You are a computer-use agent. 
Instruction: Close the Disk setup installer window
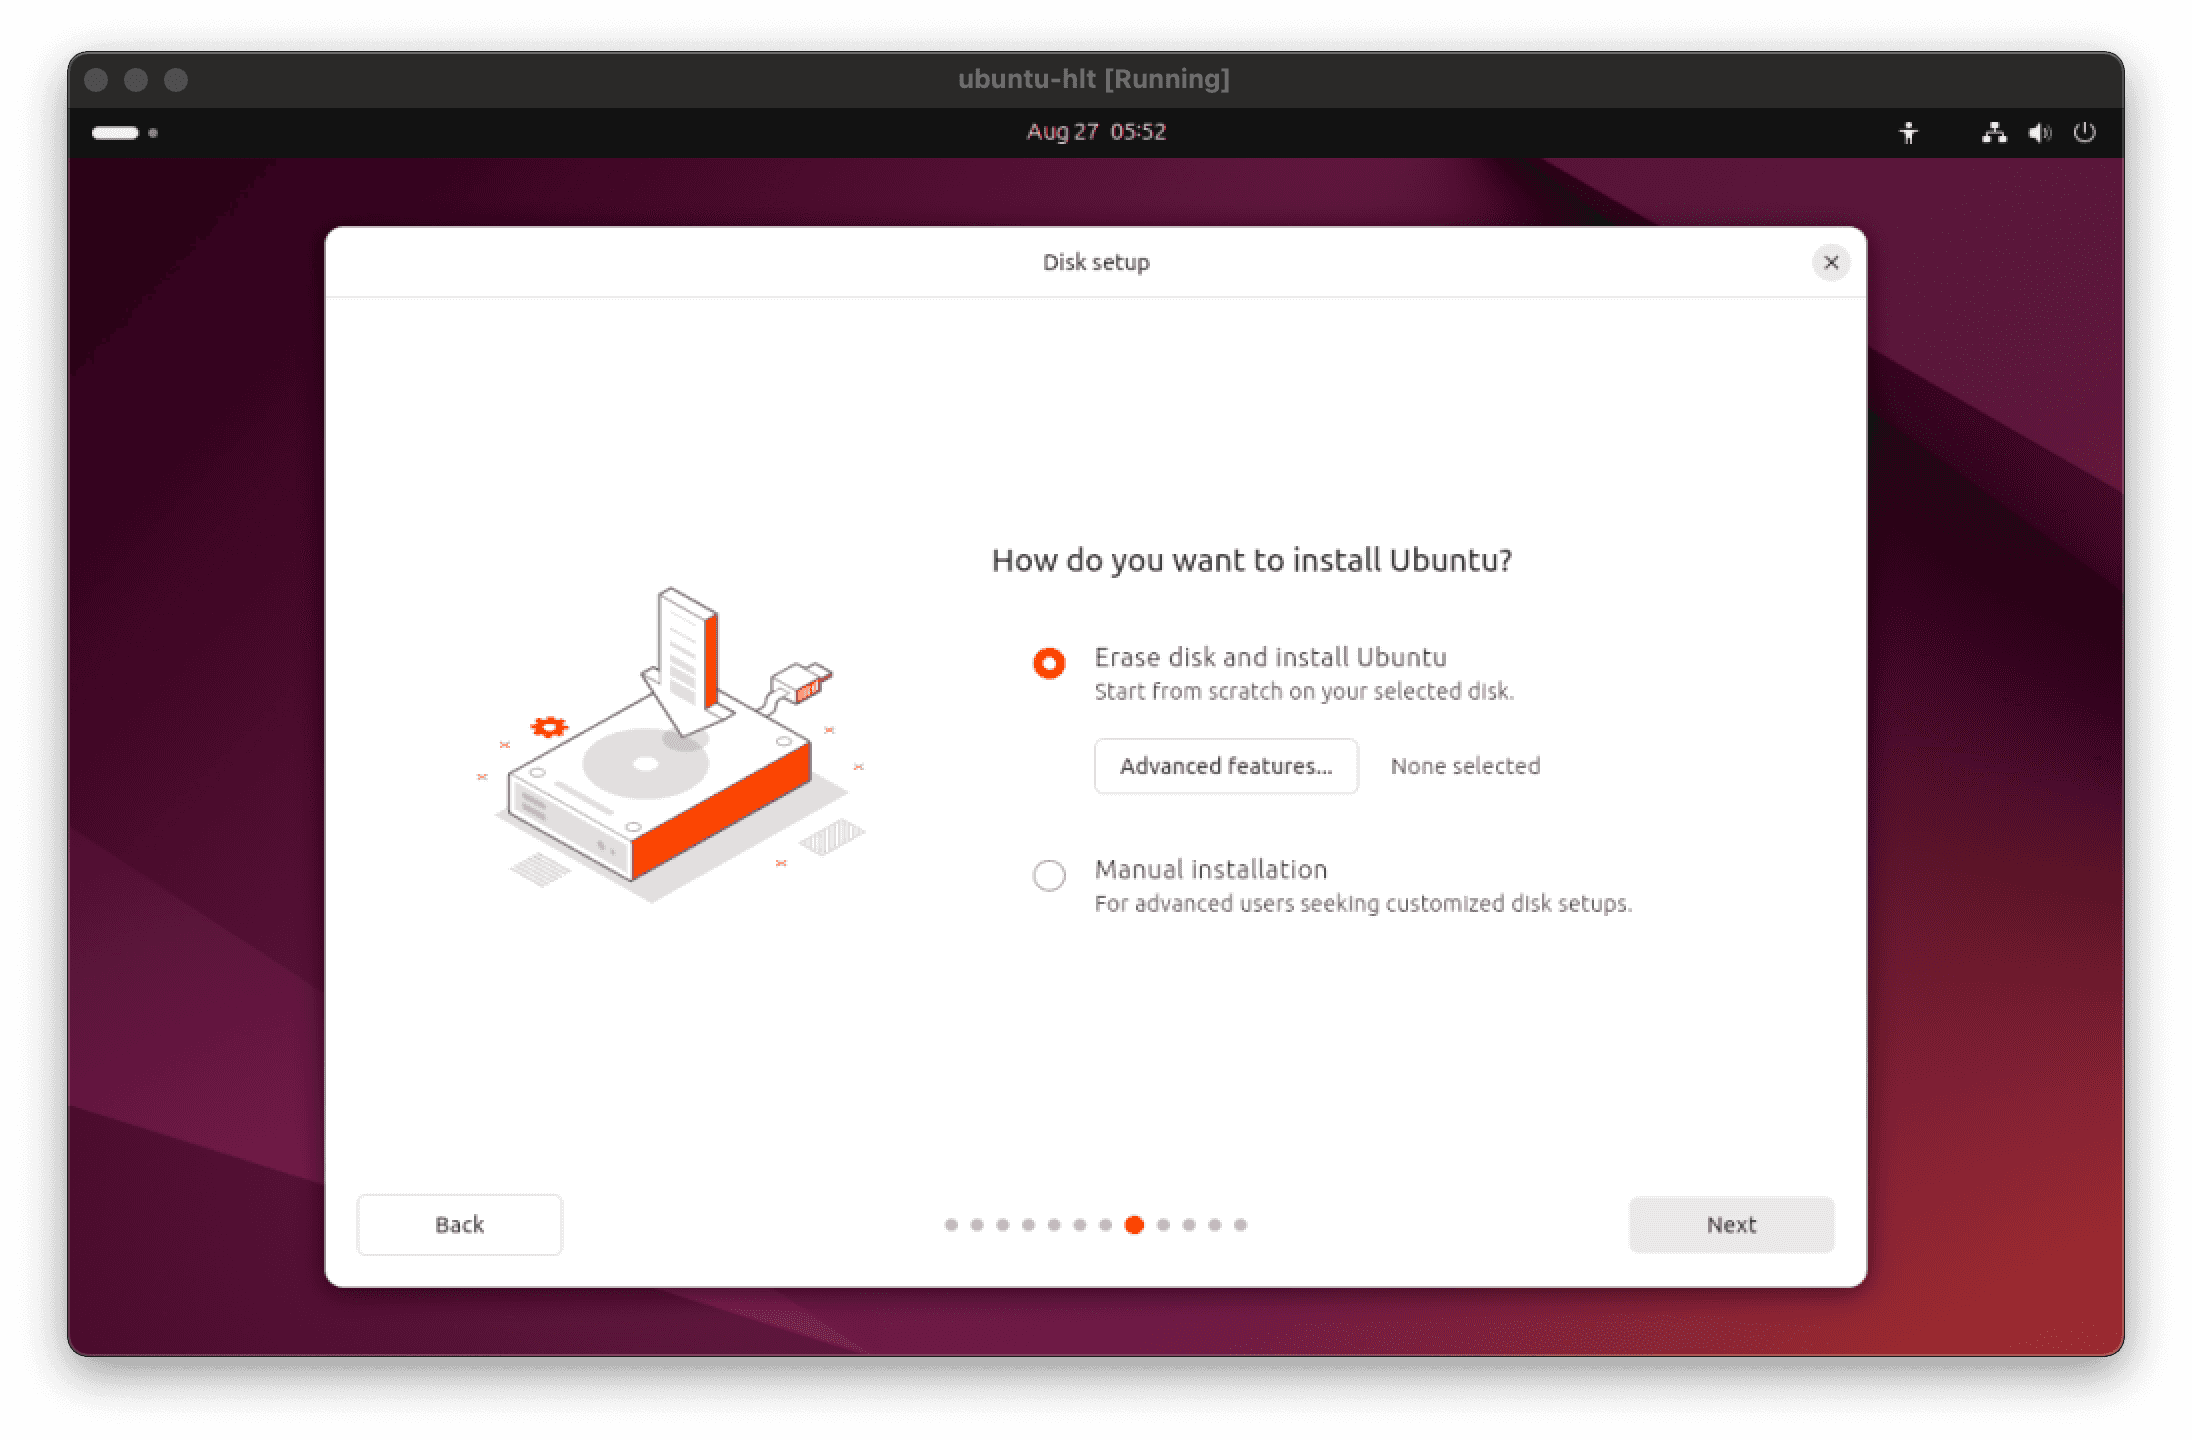pyautogui.click(x=1831, y=262)
